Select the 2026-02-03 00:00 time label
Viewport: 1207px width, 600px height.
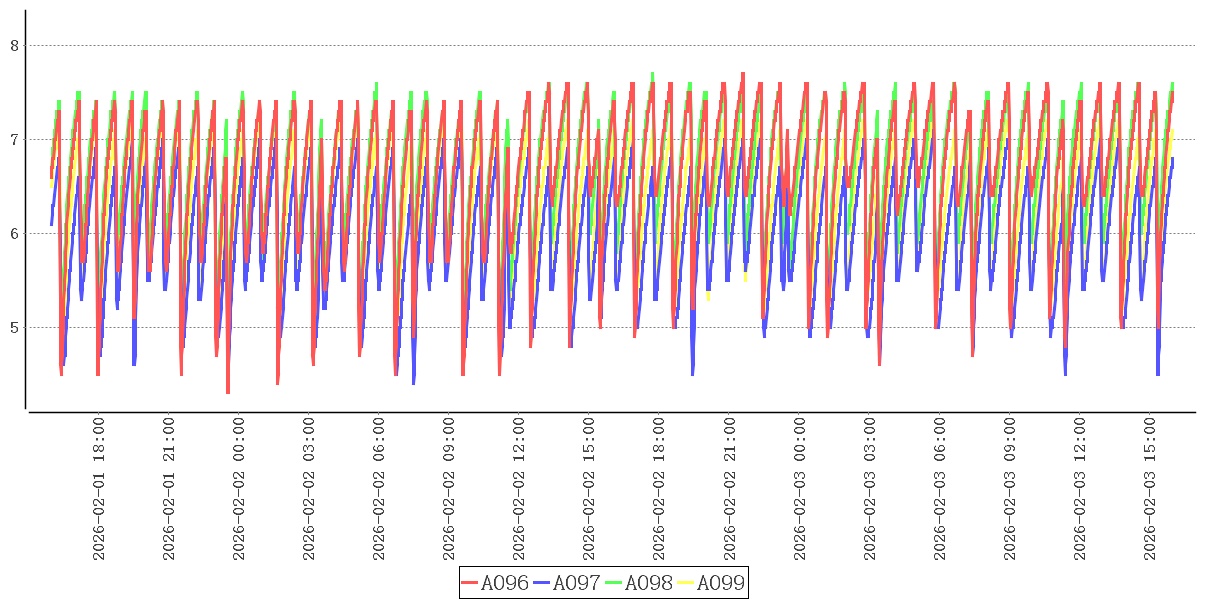(x=799, y=489)
